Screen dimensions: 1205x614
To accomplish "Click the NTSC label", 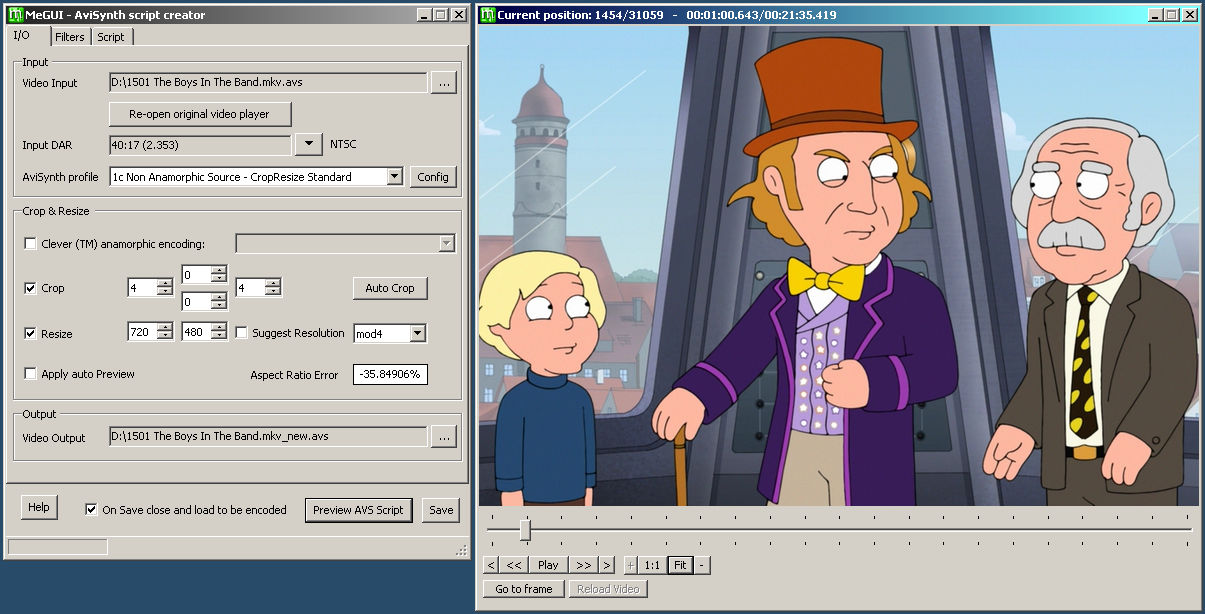I will [343, 145].
